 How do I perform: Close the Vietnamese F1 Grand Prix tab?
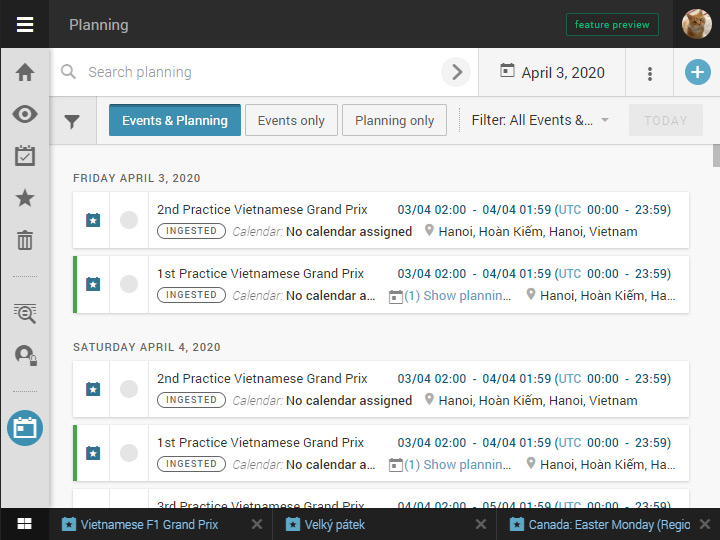coord(257,524)
